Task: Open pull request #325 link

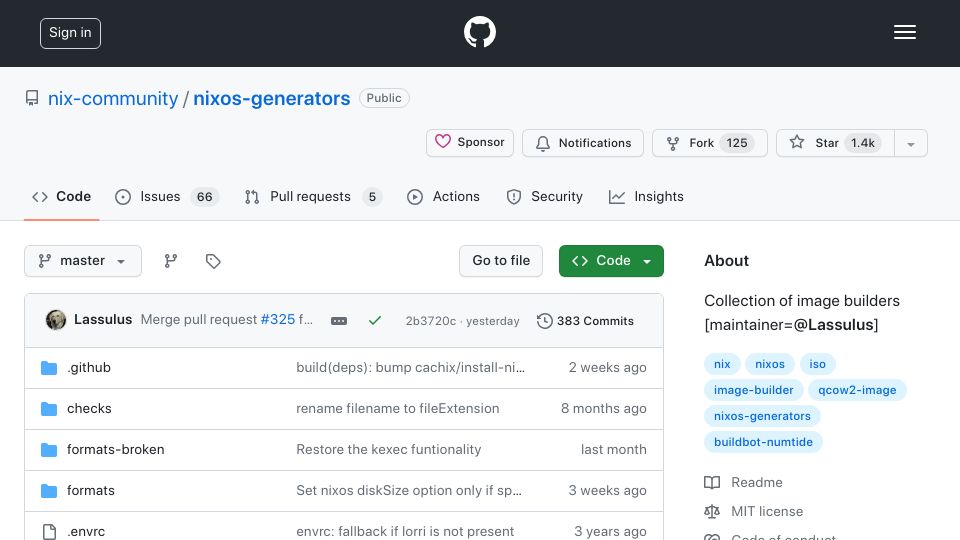Action: coord(278,320)
